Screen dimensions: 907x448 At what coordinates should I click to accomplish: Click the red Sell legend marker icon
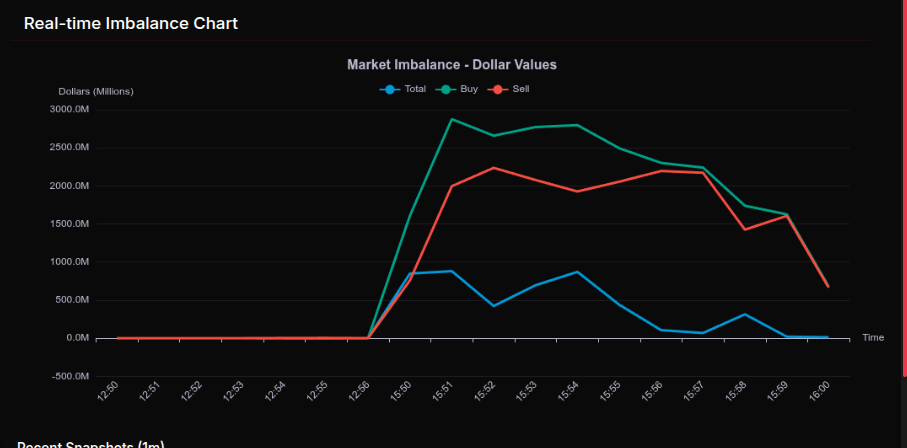498,89
